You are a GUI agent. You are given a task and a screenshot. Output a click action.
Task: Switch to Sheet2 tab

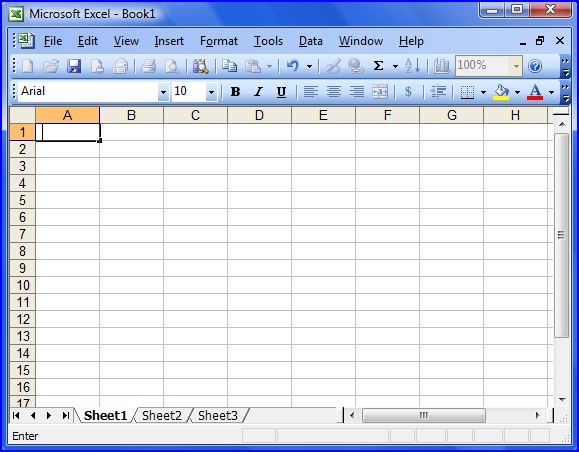point(162,415)
